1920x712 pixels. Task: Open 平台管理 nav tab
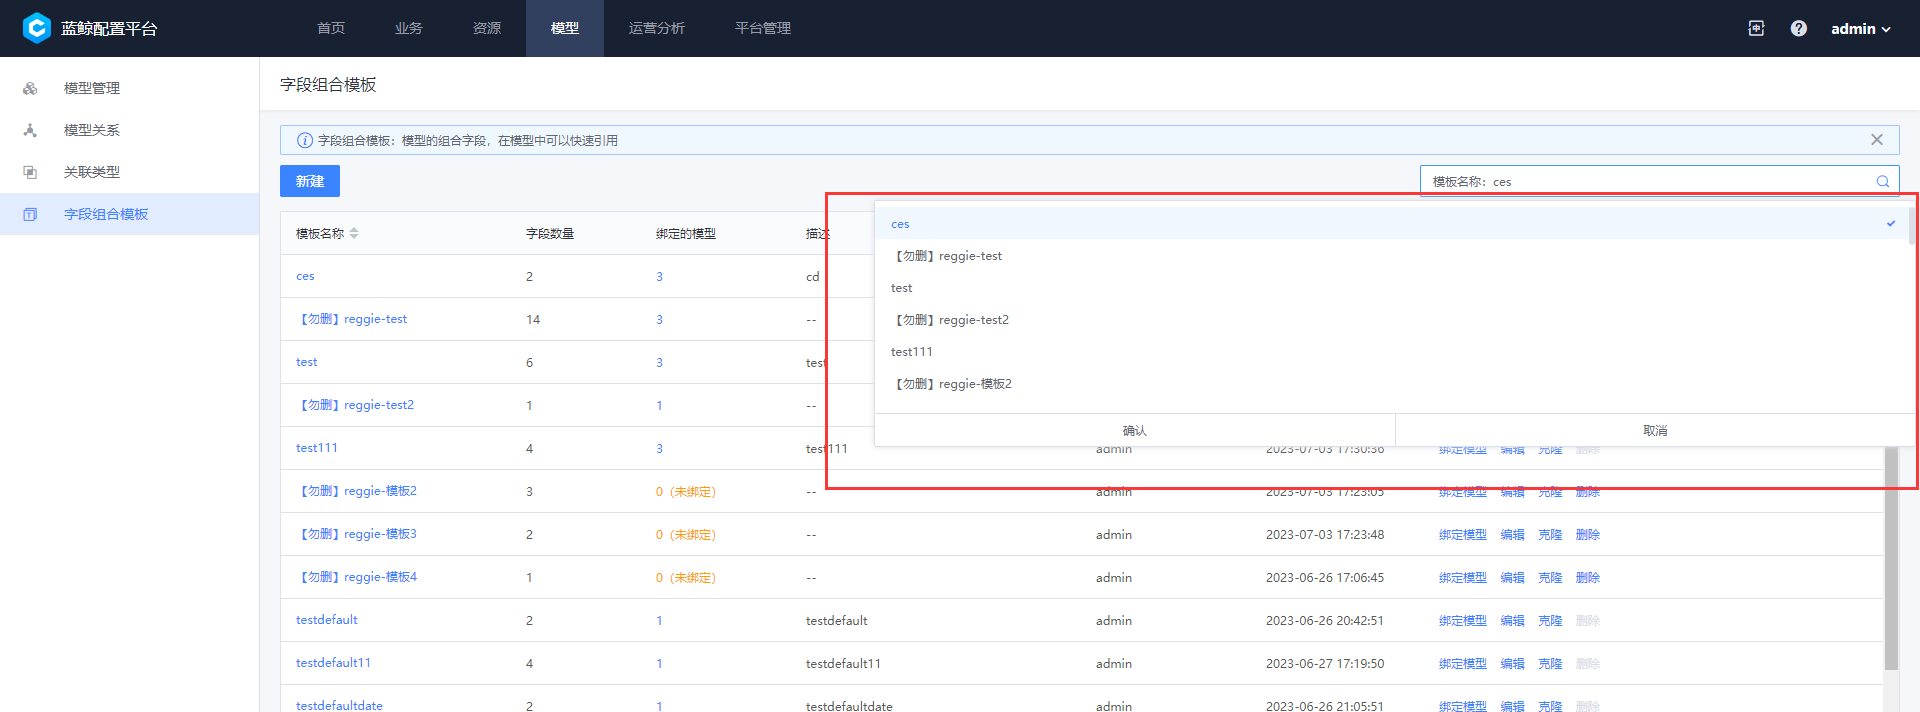pyautogui.click(x=763, y=28)
